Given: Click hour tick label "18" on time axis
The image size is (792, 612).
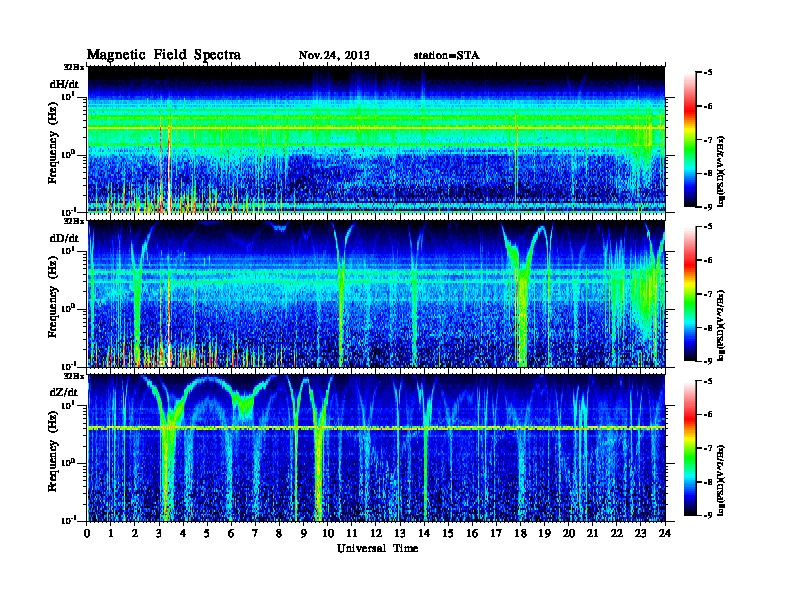Looking at the screenshot, I should click(x=520, y=533).
